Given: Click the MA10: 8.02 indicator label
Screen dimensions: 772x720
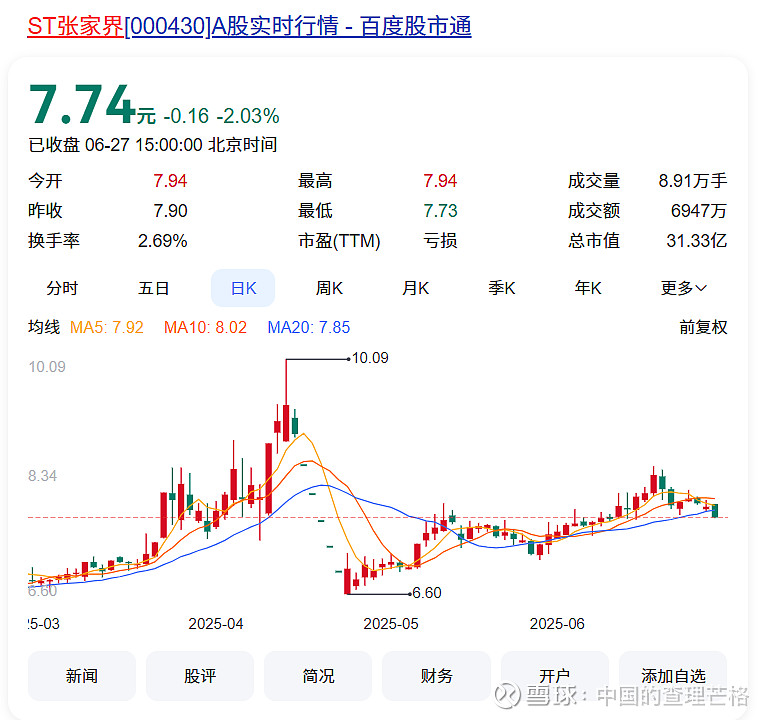Looking at the screenshot, I should coord(205,327).
